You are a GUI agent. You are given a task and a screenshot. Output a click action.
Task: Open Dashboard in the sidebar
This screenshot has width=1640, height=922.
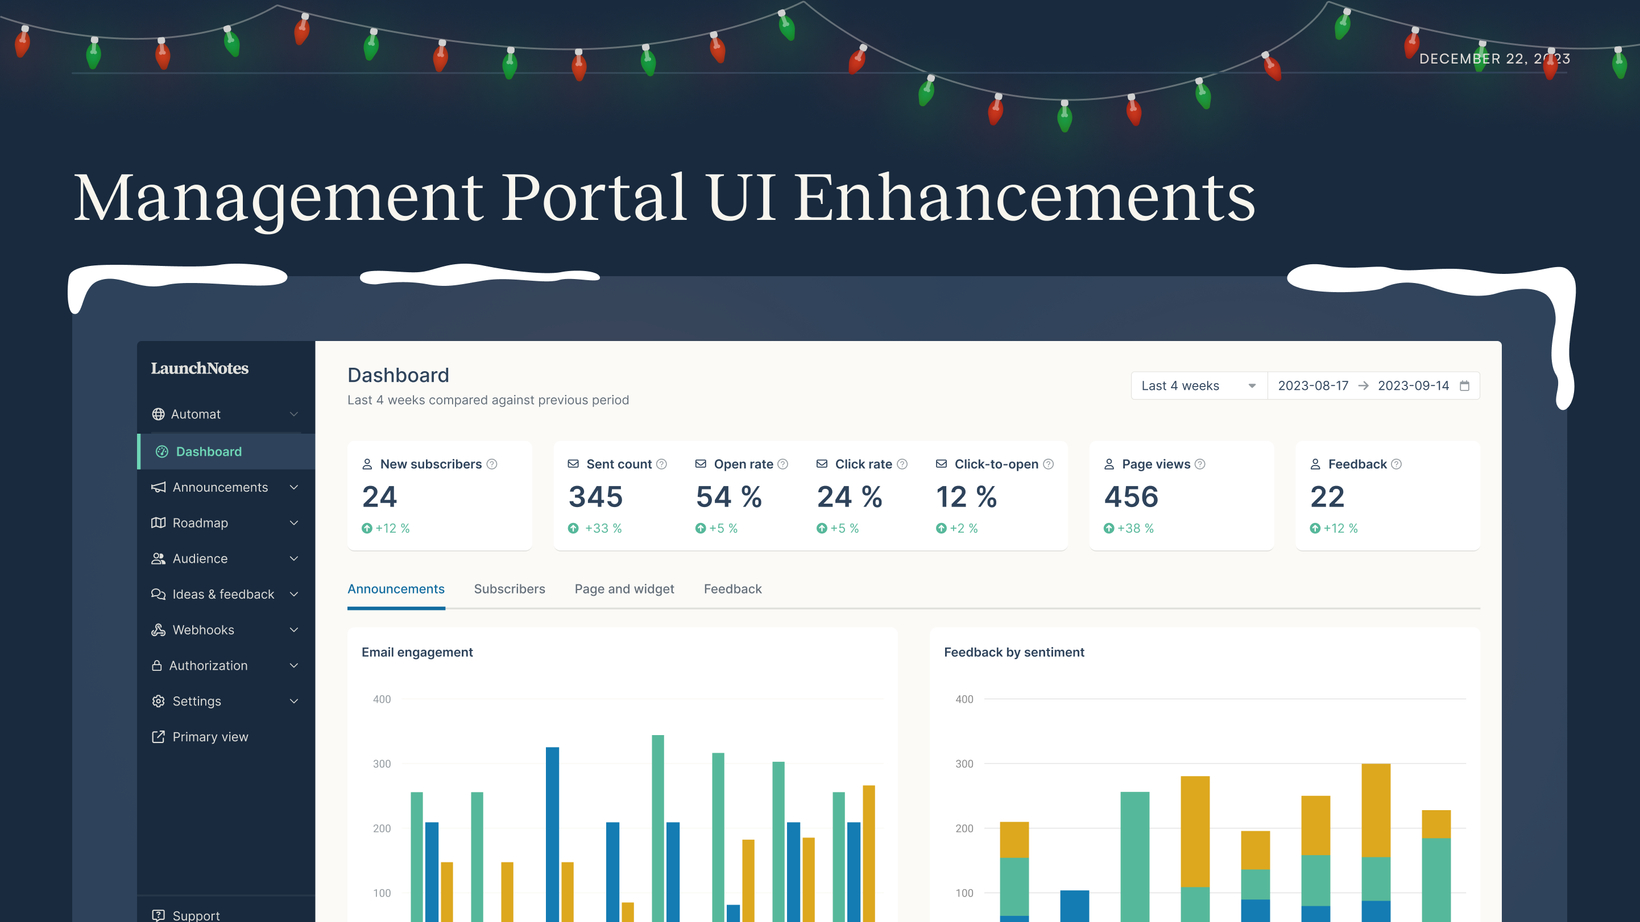(x=226, y=452)
